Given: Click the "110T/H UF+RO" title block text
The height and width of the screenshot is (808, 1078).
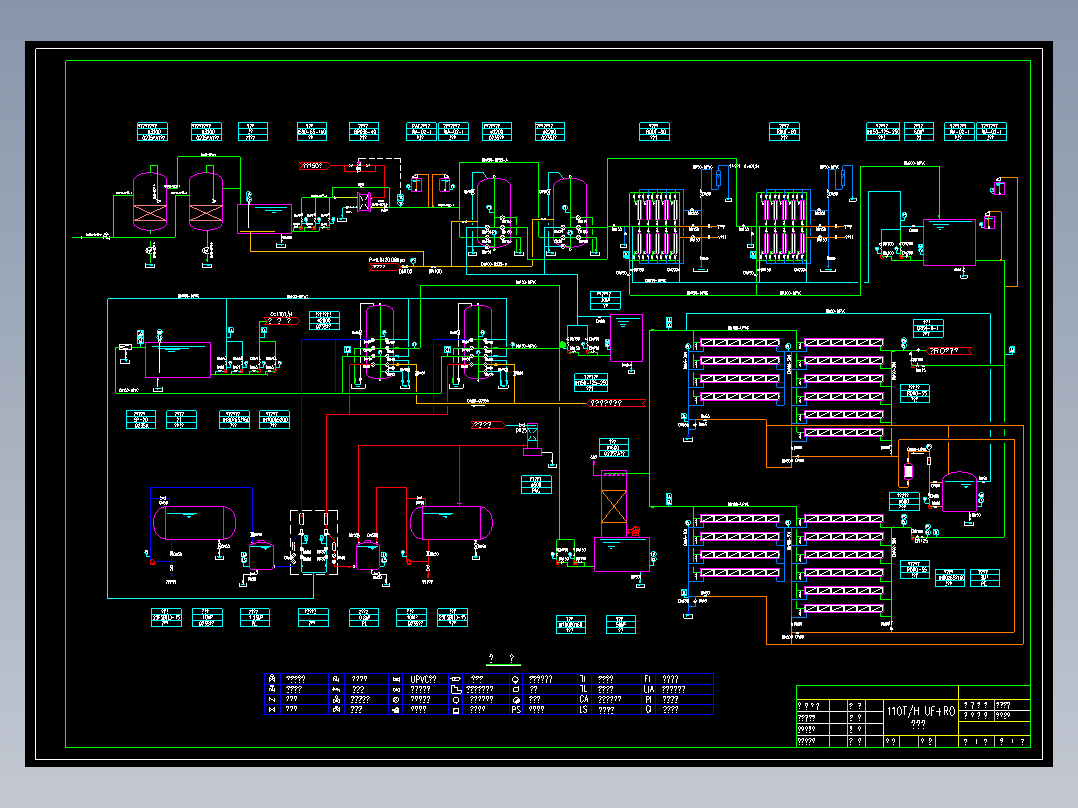Looking at the screenshot, I should pyautogui.click(x=921, y=711).
